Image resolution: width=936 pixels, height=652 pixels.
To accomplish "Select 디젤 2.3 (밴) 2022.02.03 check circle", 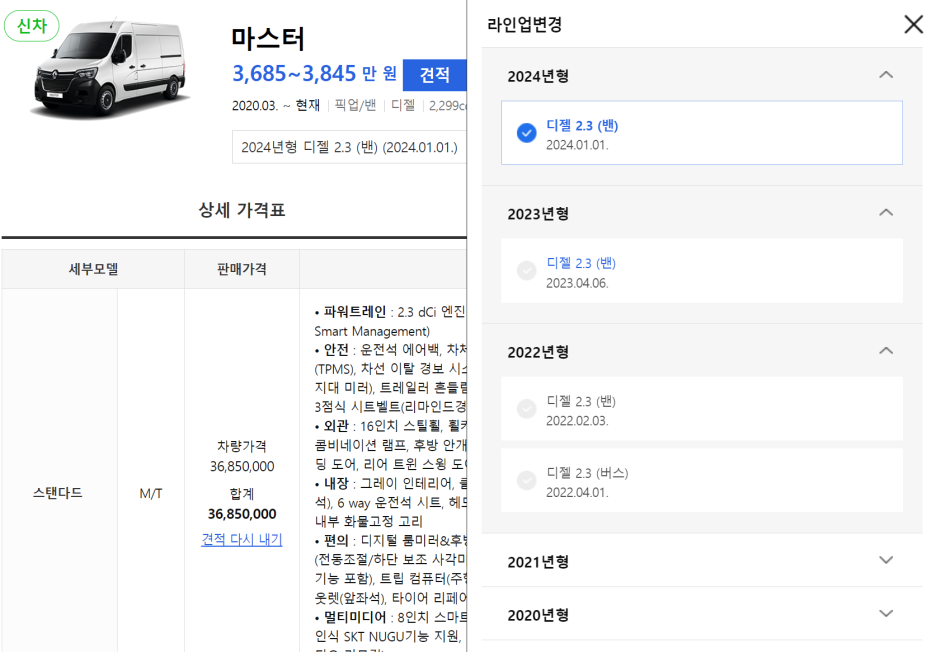I will point(526,409).
